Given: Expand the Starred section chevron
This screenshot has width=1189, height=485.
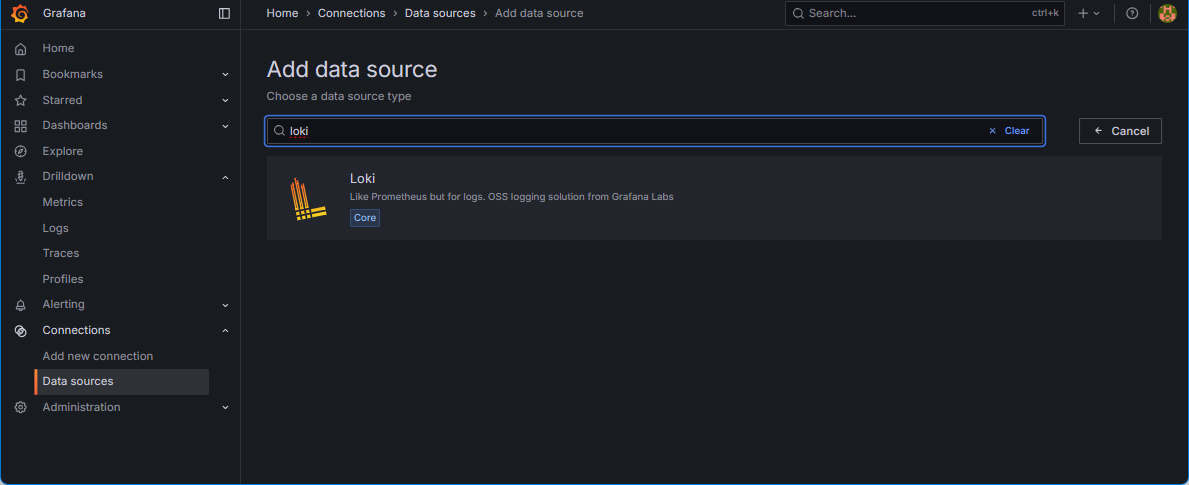Looking at the screenshot, I should (225, 100).
